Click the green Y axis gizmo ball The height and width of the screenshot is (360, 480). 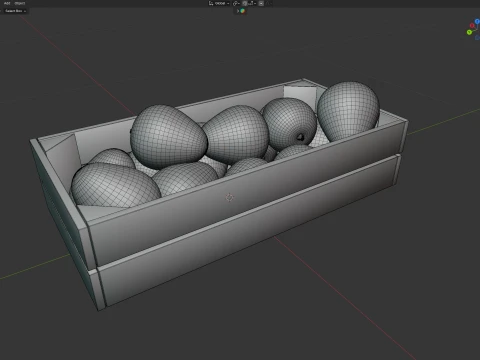(x=469, y=32)
